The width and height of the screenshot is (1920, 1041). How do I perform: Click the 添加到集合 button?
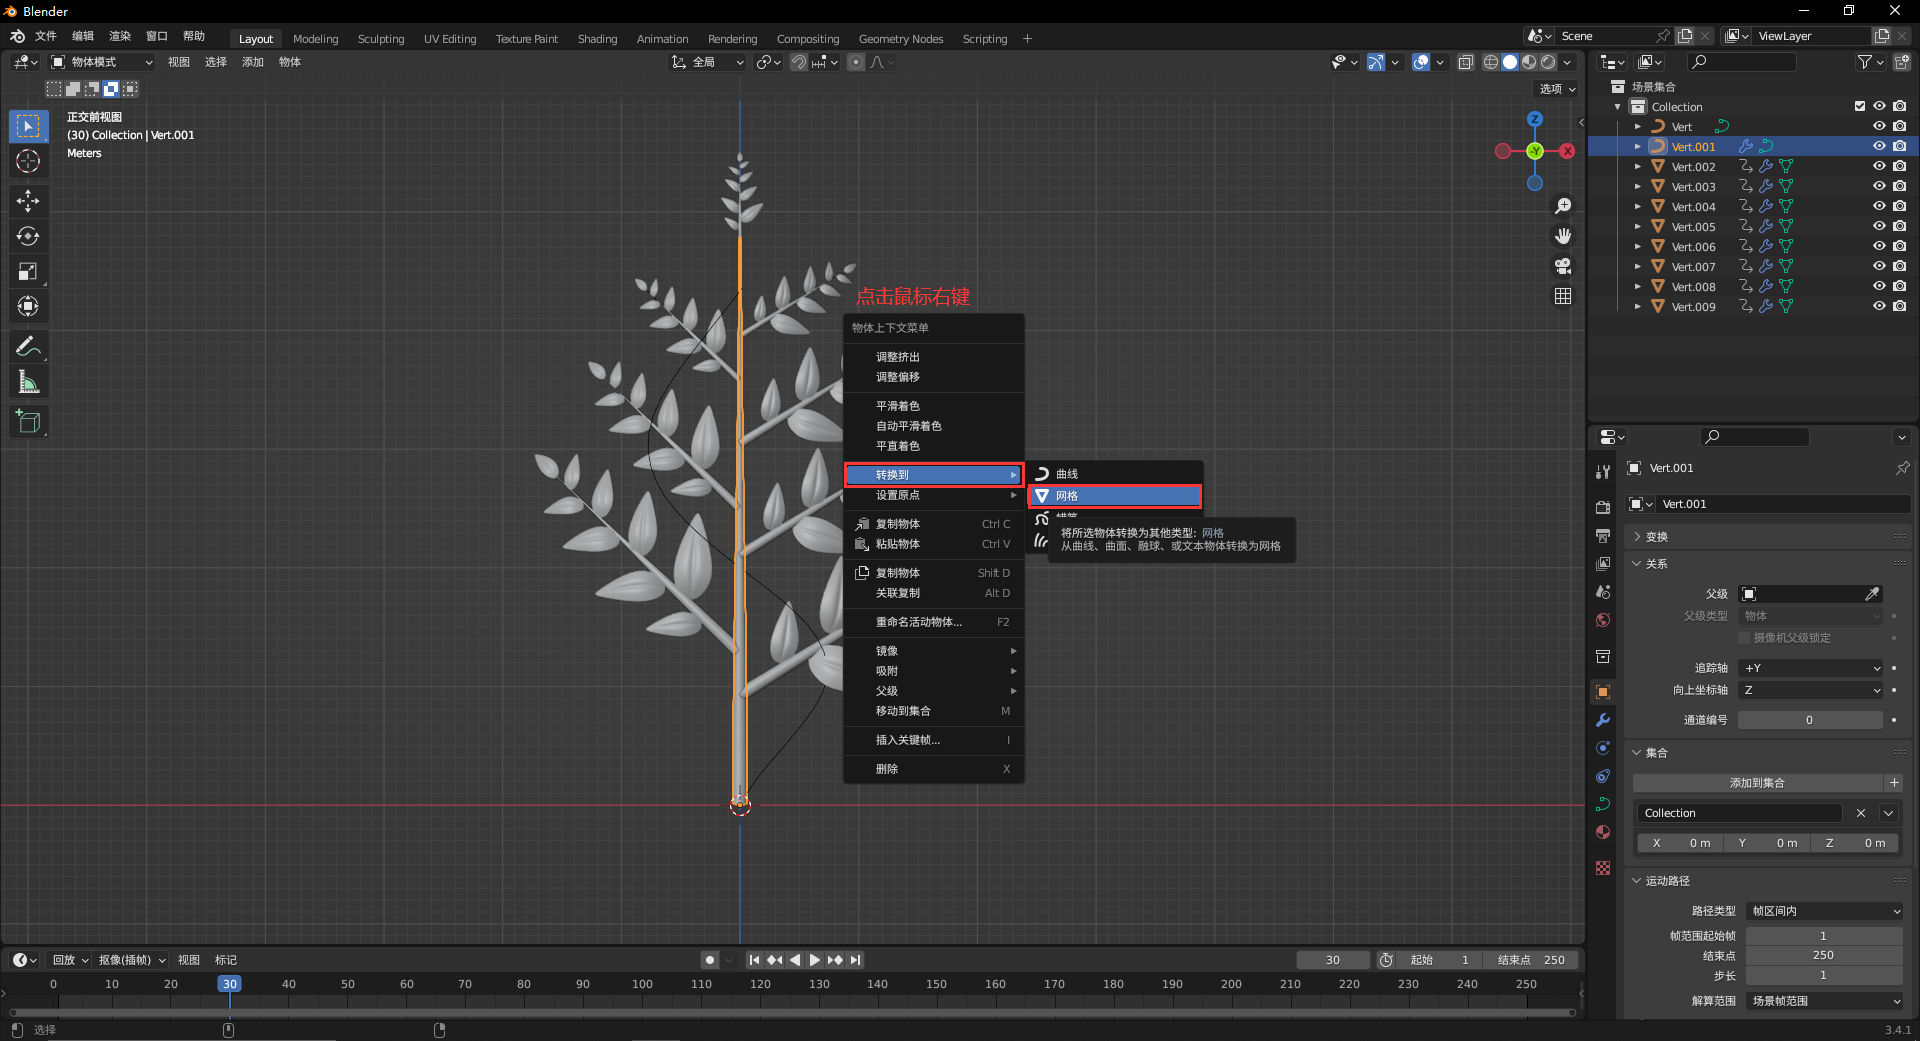[x=1757, y=783]
